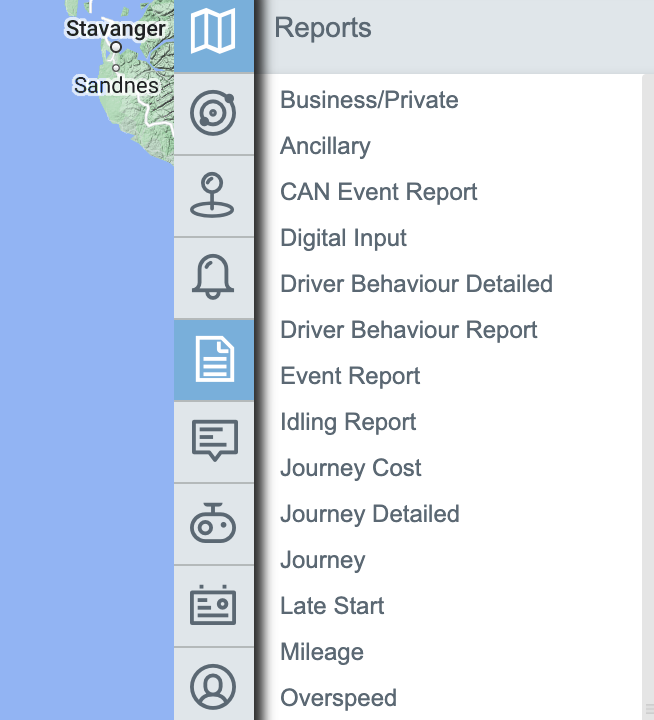
Task: Choose the Mileage report
Action: tap(321, 652)
